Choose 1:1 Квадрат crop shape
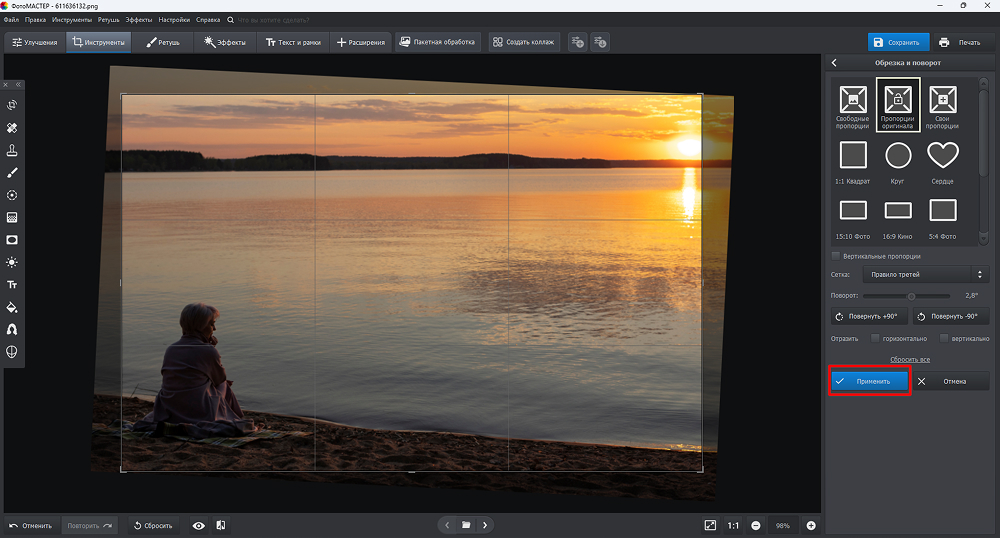The width and height of the screenshot is (1000, 538). pos(853,163)
